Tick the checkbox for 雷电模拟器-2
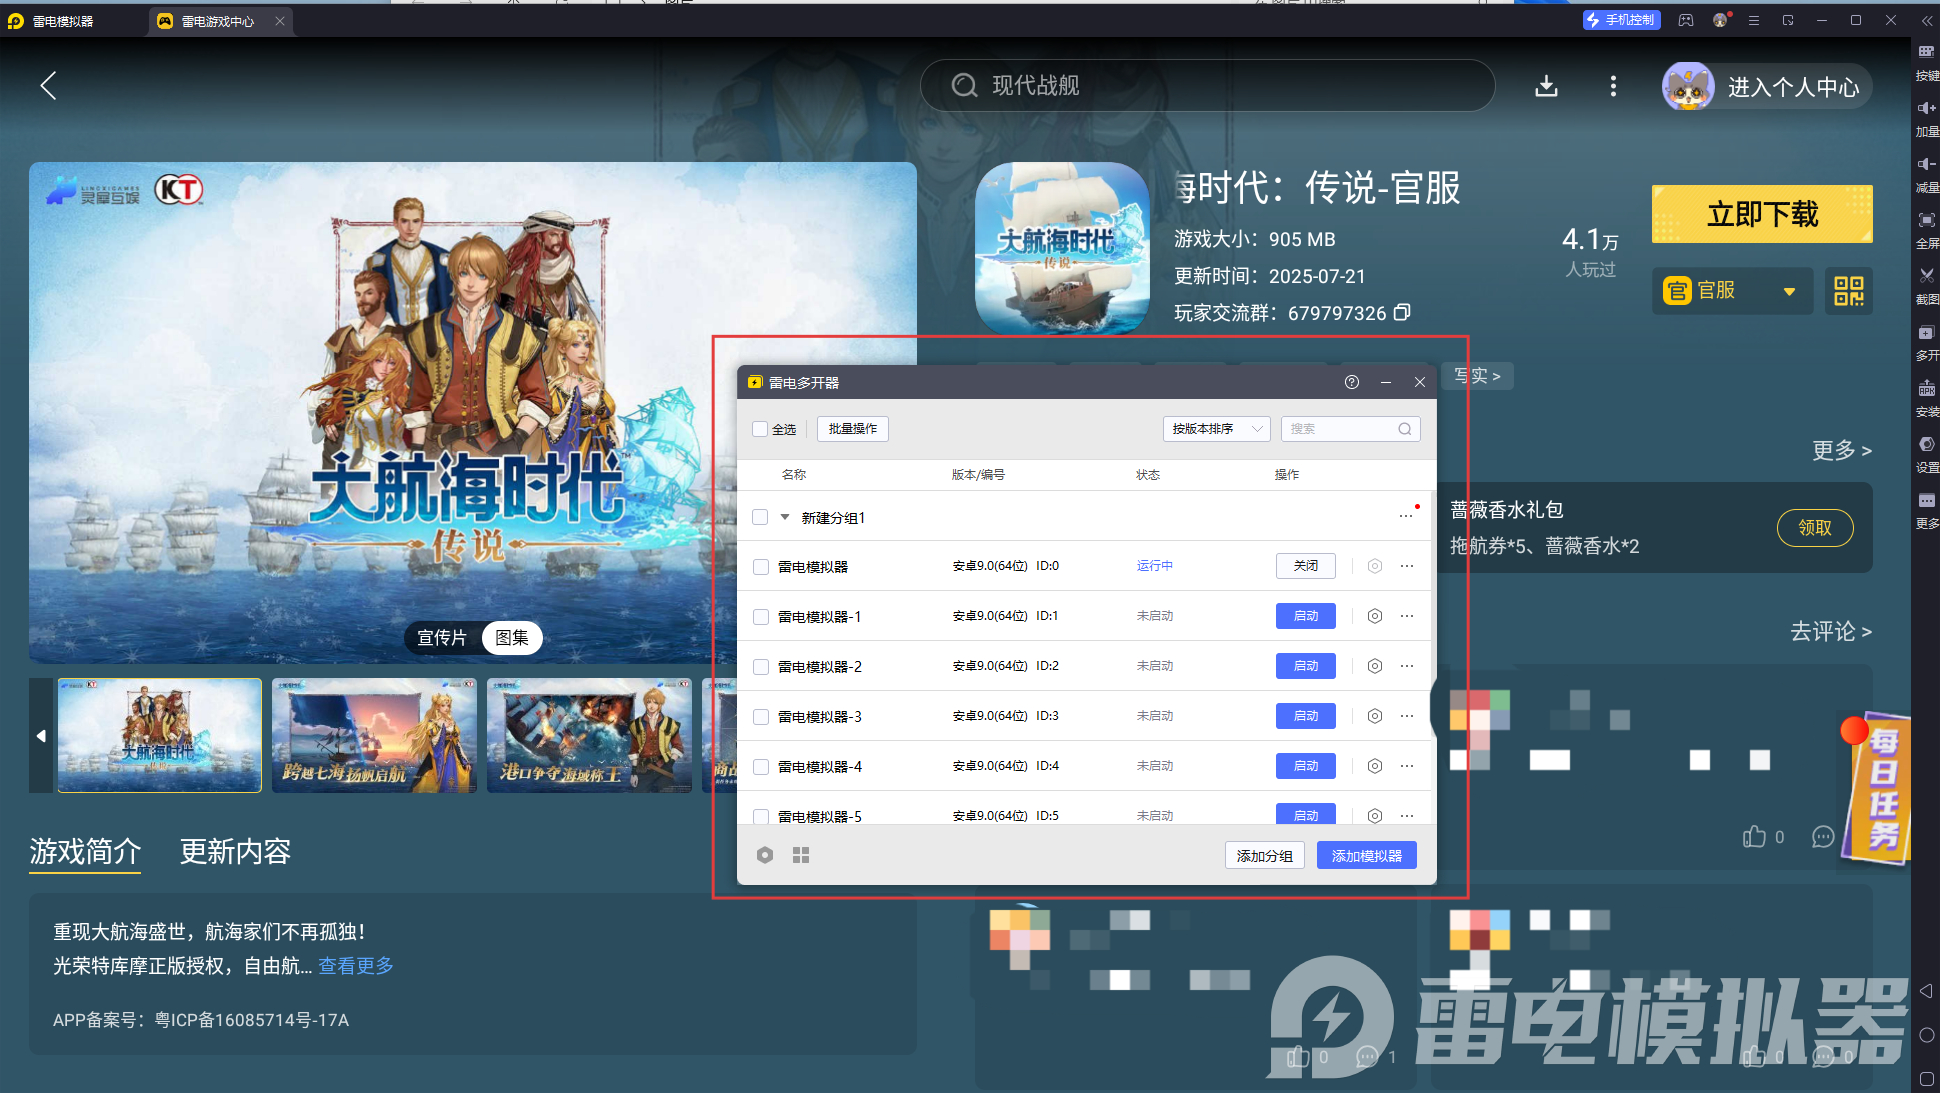1940x1093 pixels. [761, 667]
